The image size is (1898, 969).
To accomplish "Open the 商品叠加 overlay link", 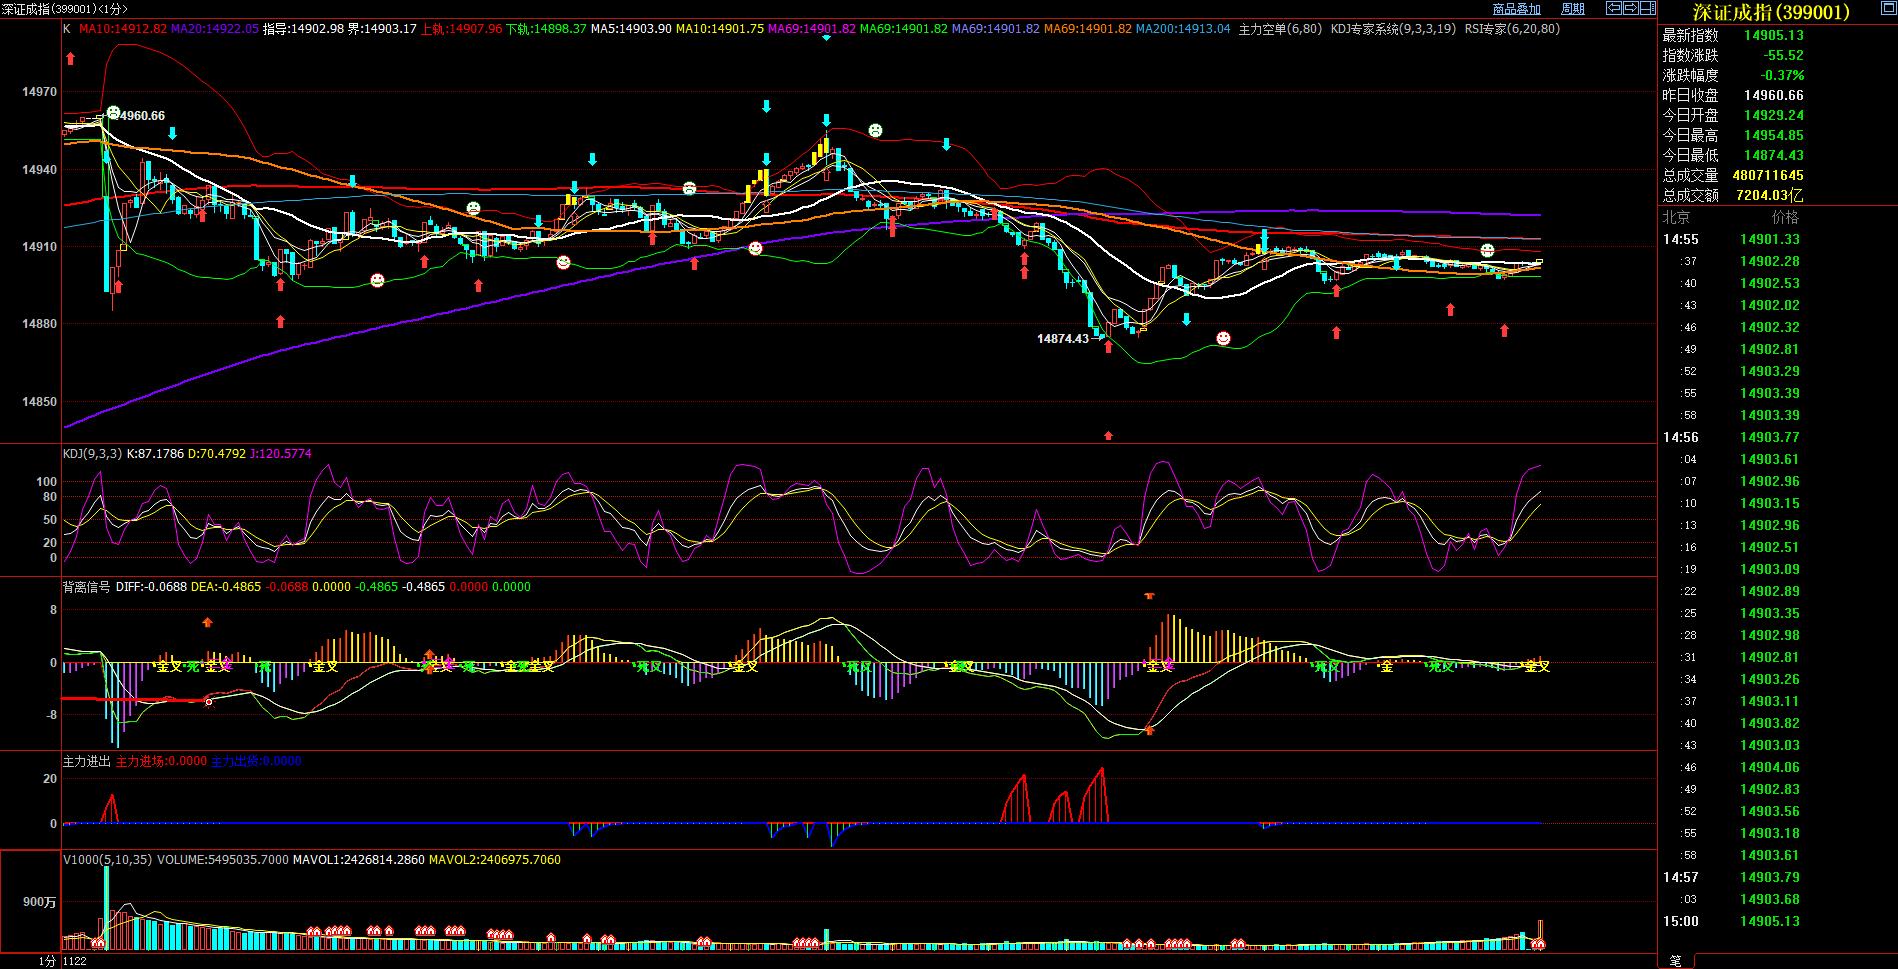I will 1516,9.
